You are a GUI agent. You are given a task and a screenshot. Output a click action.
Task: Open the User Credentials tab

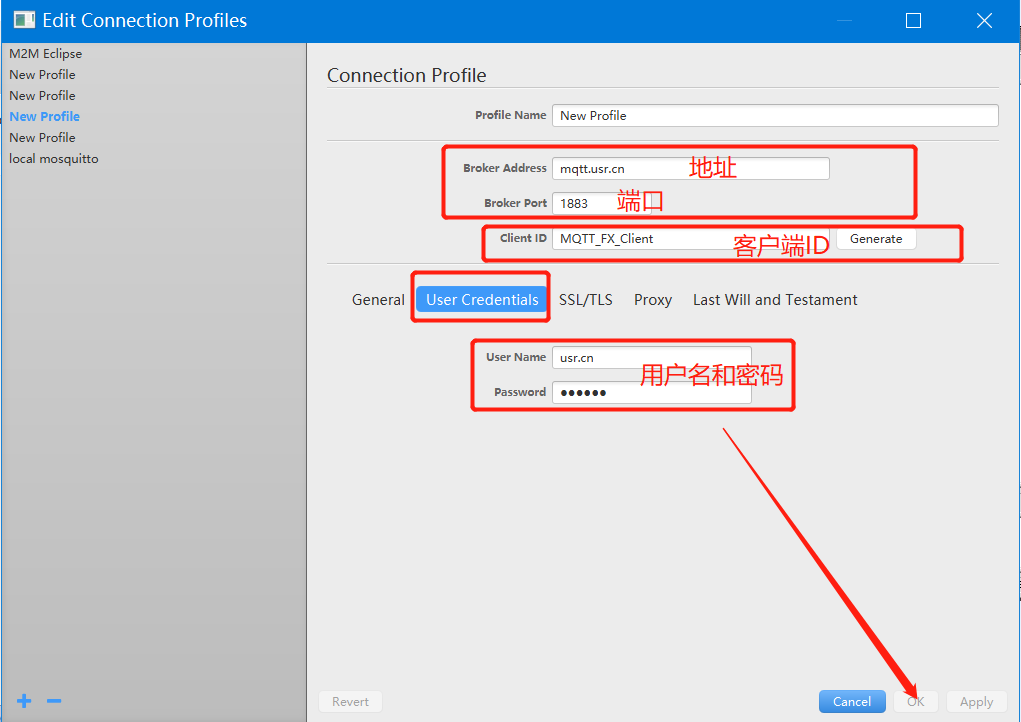(x=482, y=300)
